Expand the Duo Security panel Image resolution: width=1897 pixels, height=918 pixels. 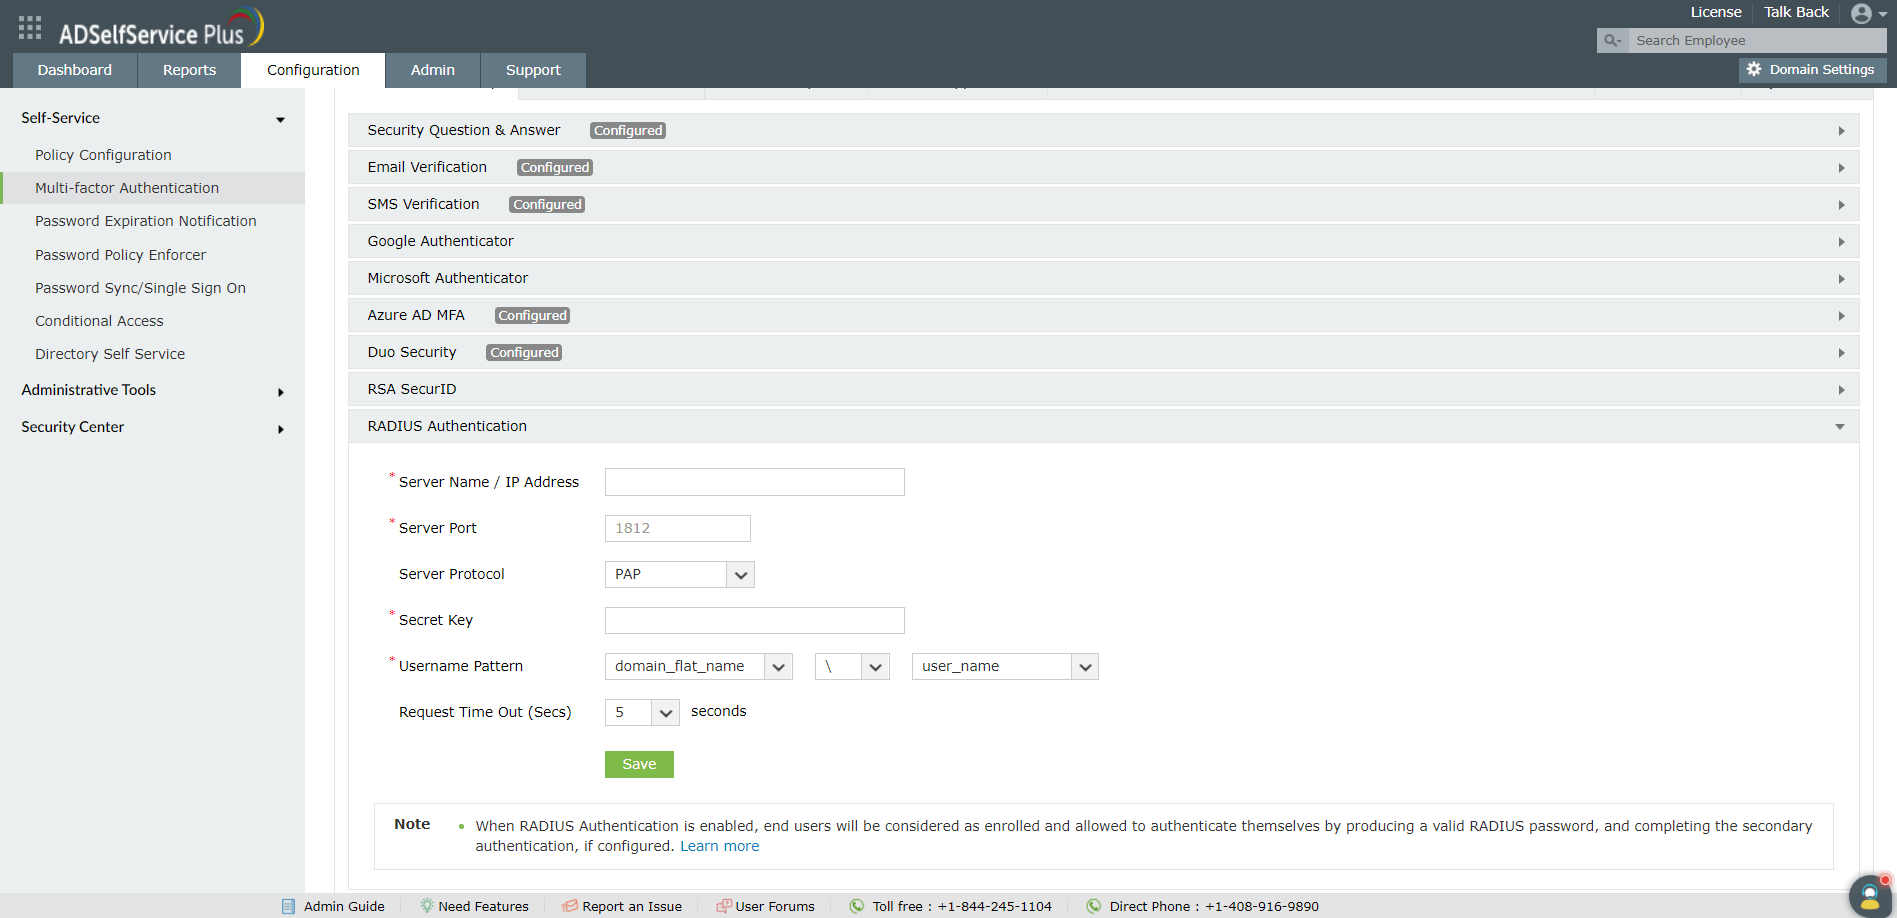[x=1104, y=353]
